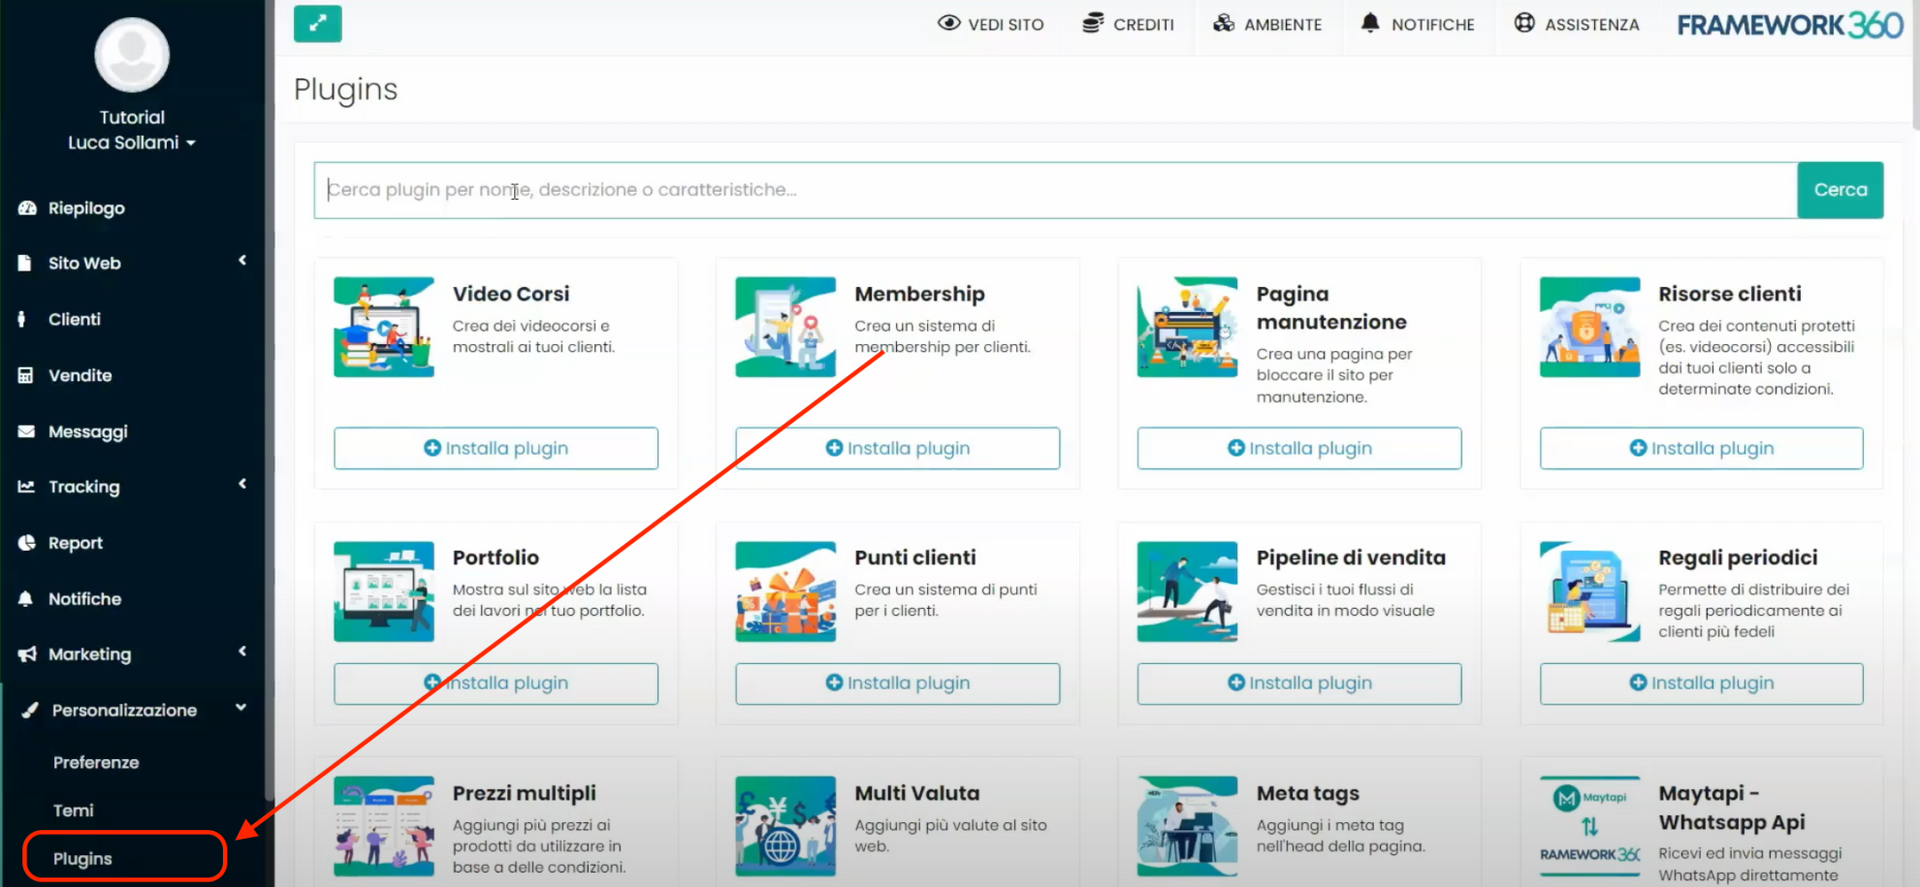This screenshot has width=1920, height=887.
Task: Click the Riepilogo dashboard icon in sidebar
Action: tap(27, 208)
